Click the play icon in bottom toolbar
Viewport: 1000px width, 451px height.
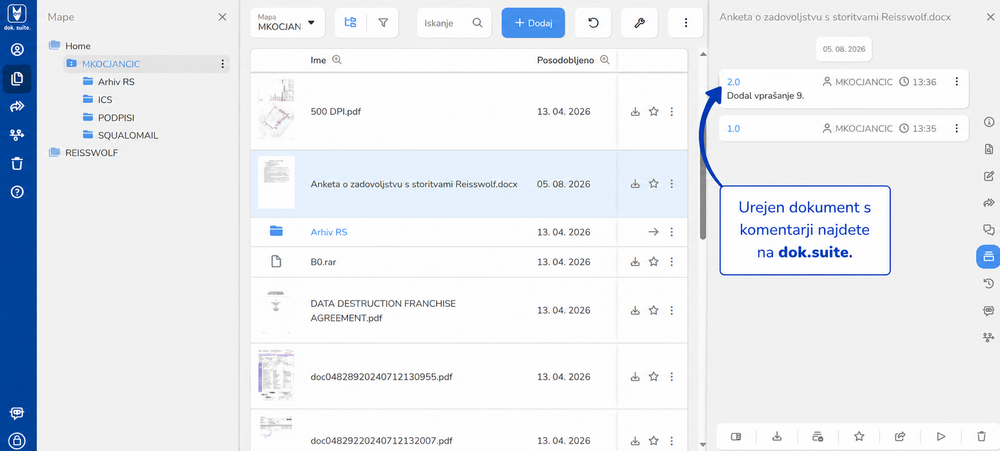(941, 436)
